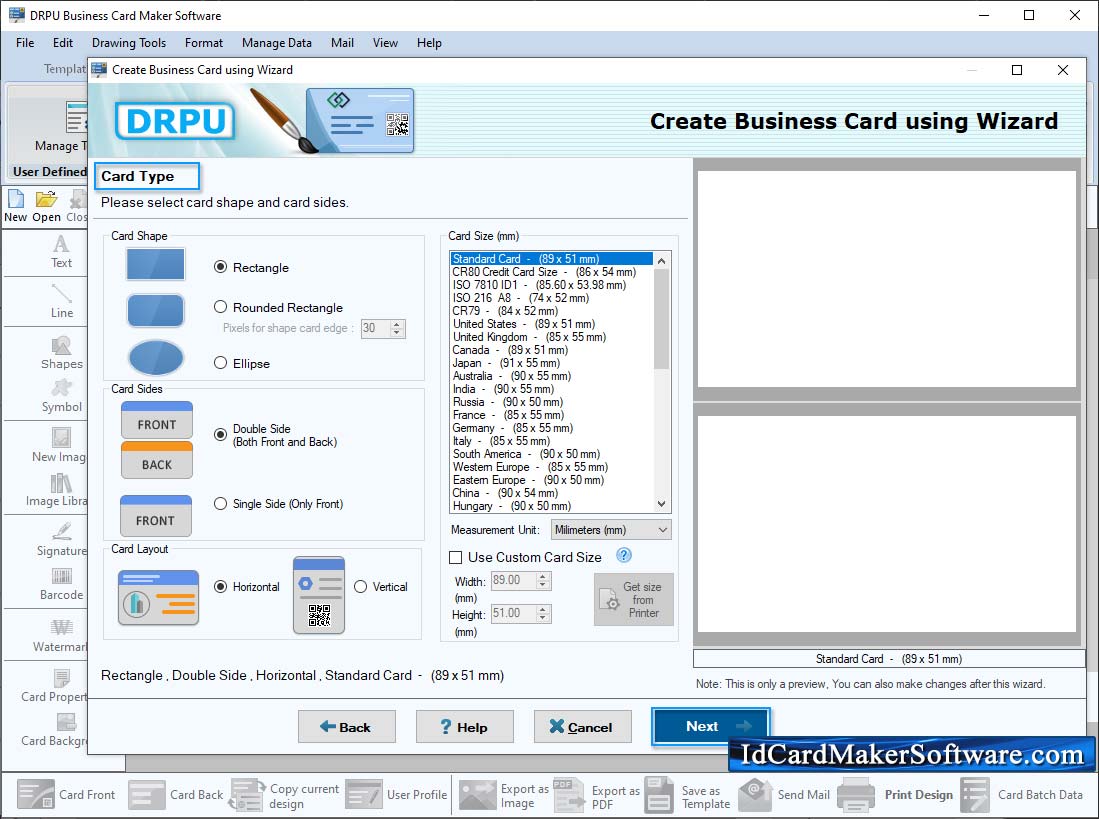
Task: Click Export as Image
Action: (504, 796)
